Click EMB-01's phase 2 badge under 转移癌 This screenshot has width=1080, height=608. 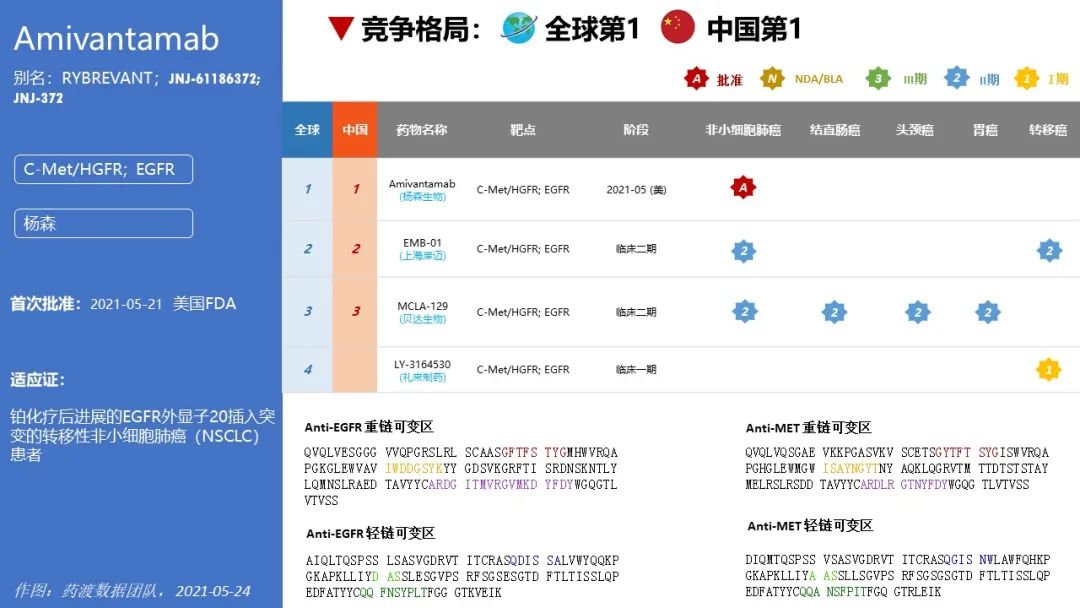coord(1048,250)
